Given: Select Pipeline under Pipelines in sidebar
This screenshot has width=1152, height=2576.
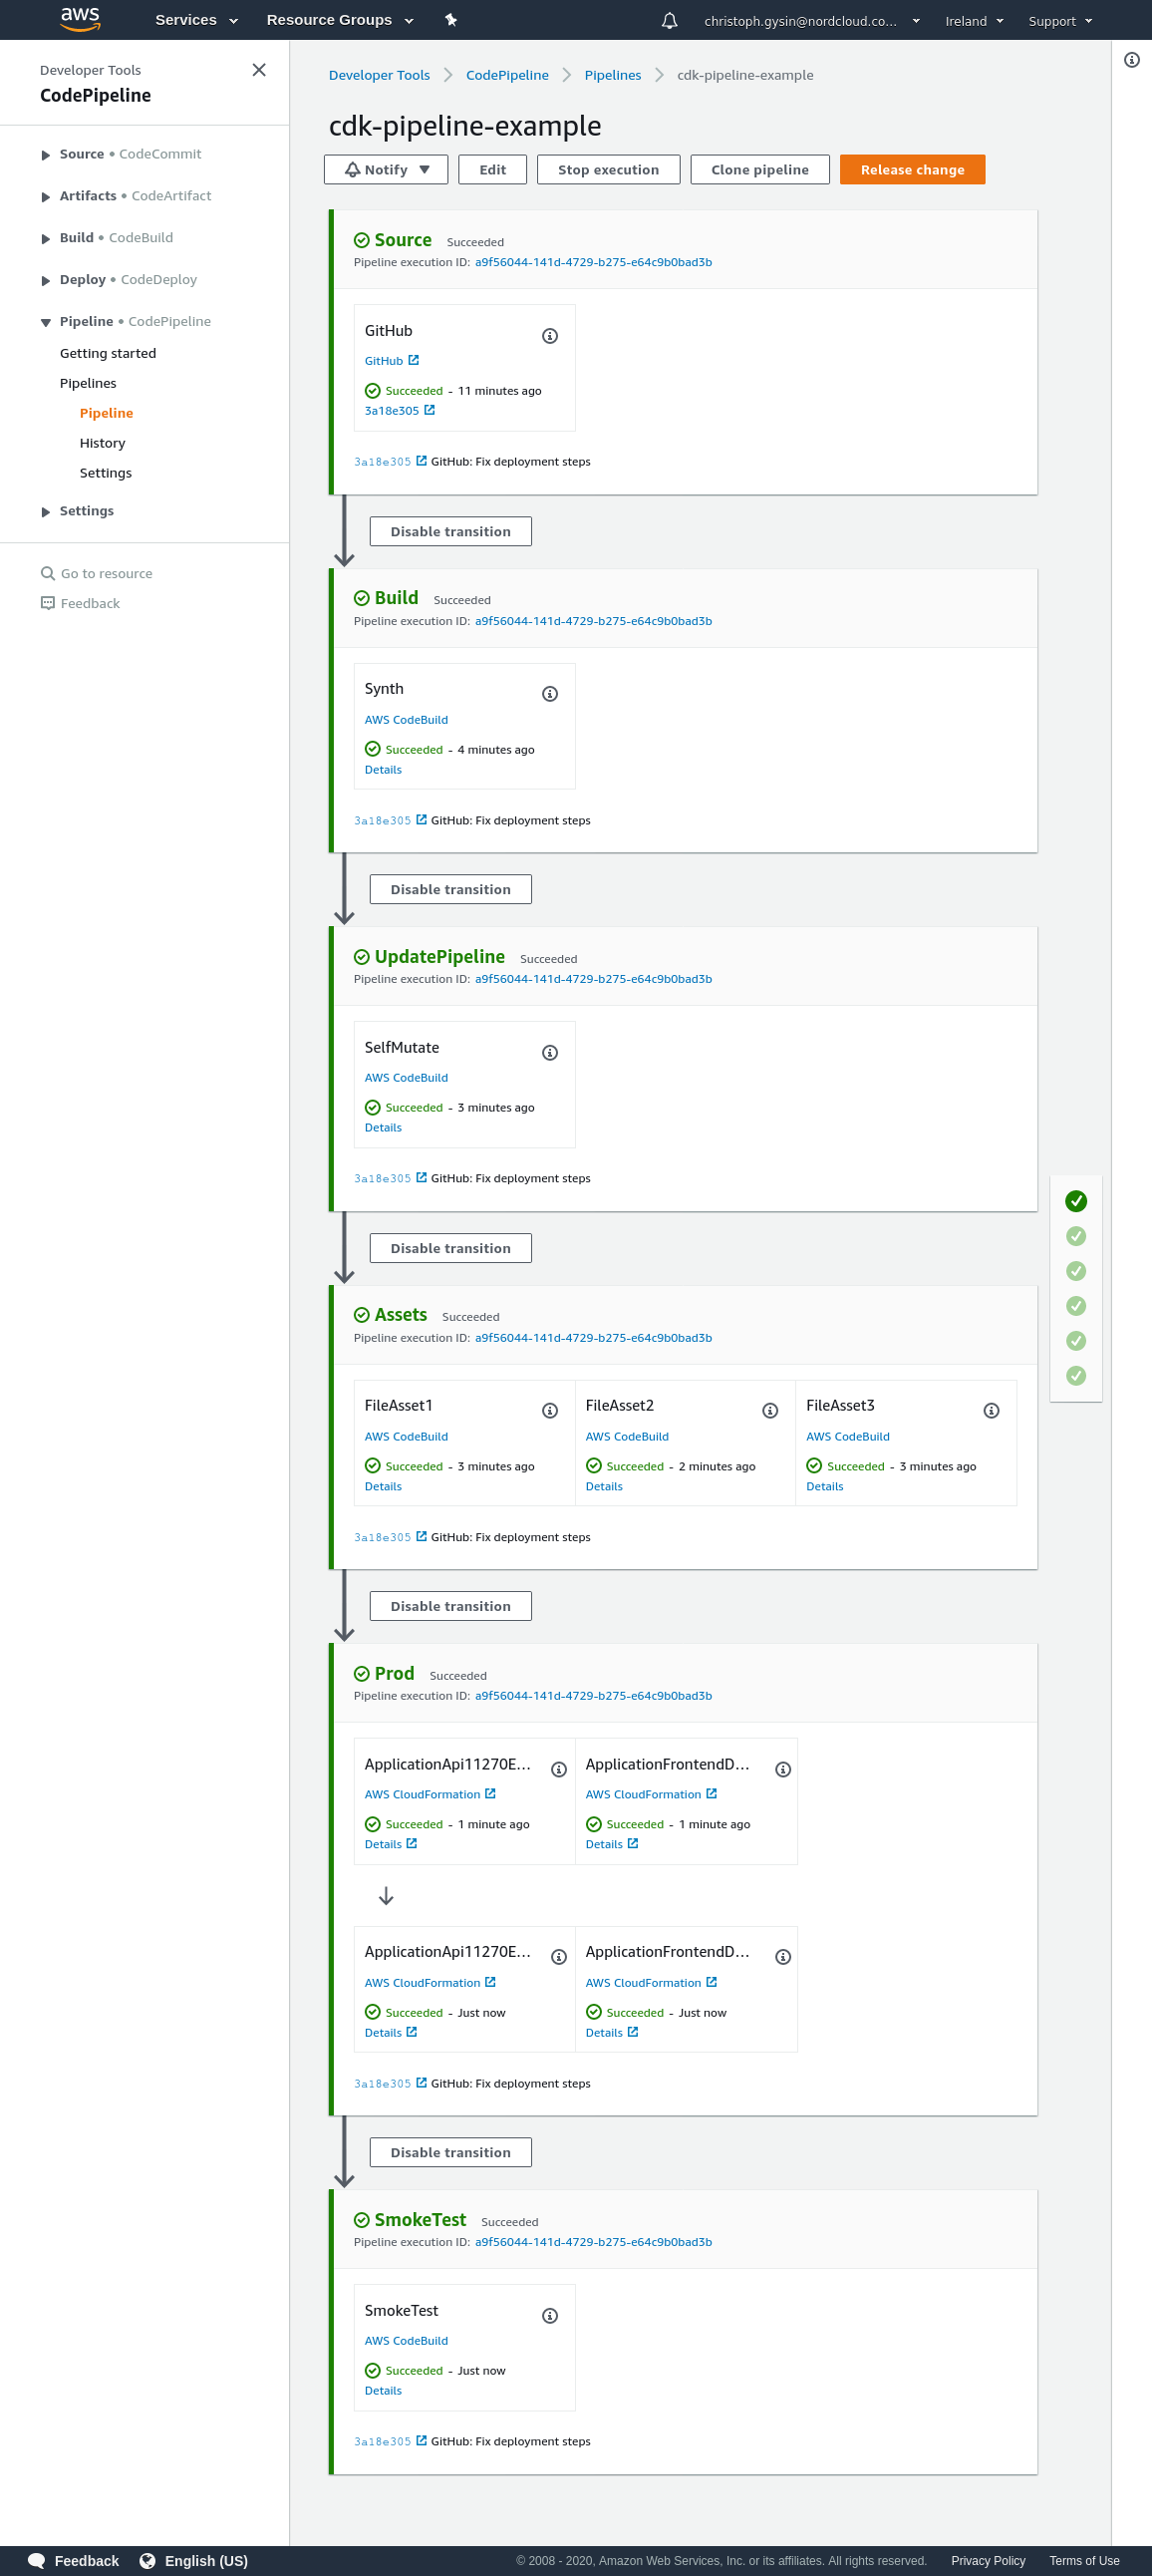Looking at the screenshot, I should coord(106,414).
